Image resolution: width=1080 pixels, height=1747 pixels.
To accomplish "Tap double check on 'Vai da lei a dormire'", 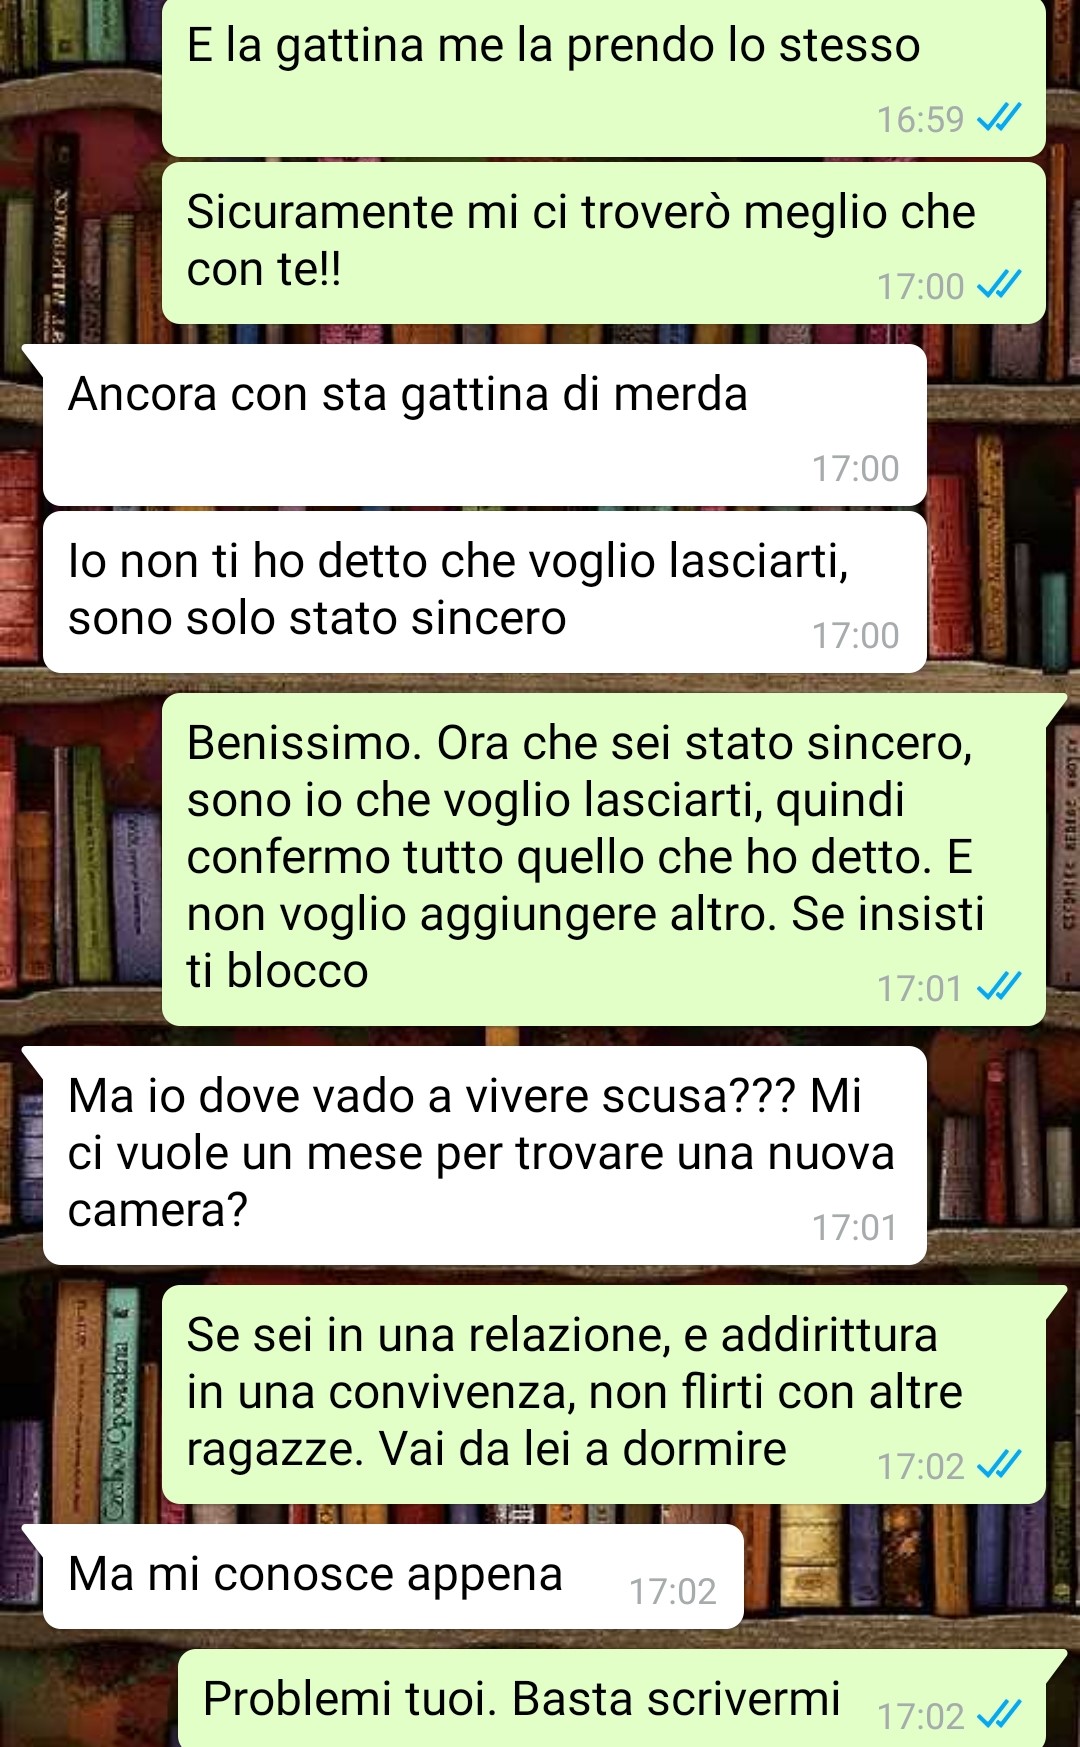I will (x=998, y=1467).
